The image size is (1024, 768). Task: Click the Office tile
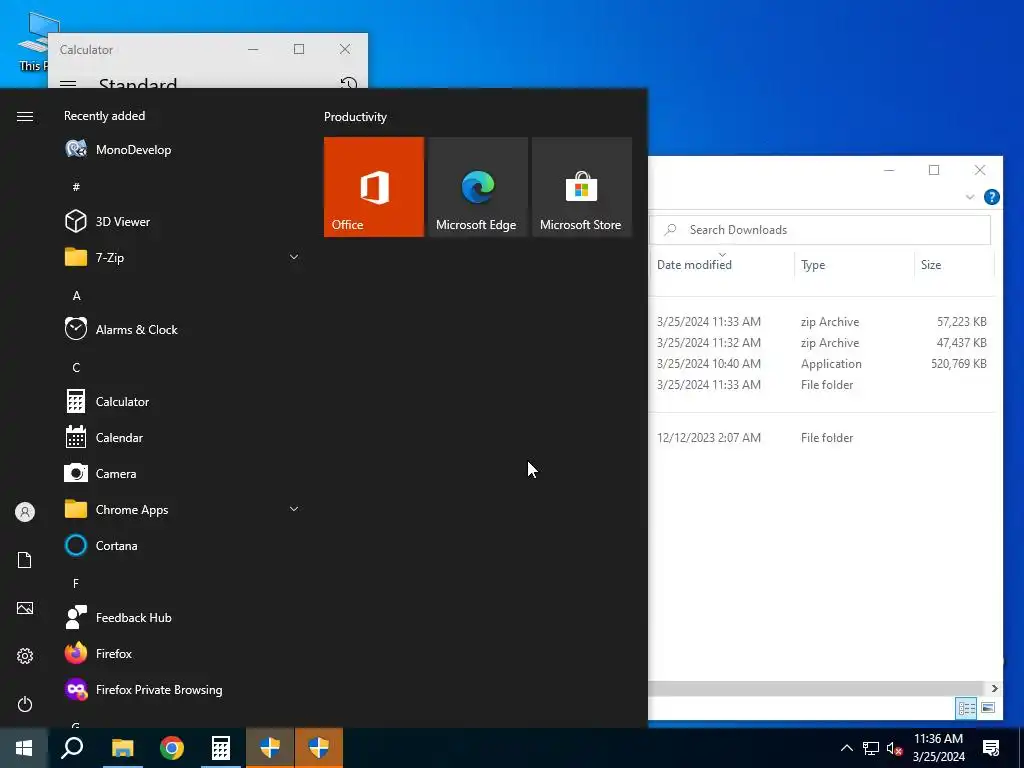tap(374, 187)
